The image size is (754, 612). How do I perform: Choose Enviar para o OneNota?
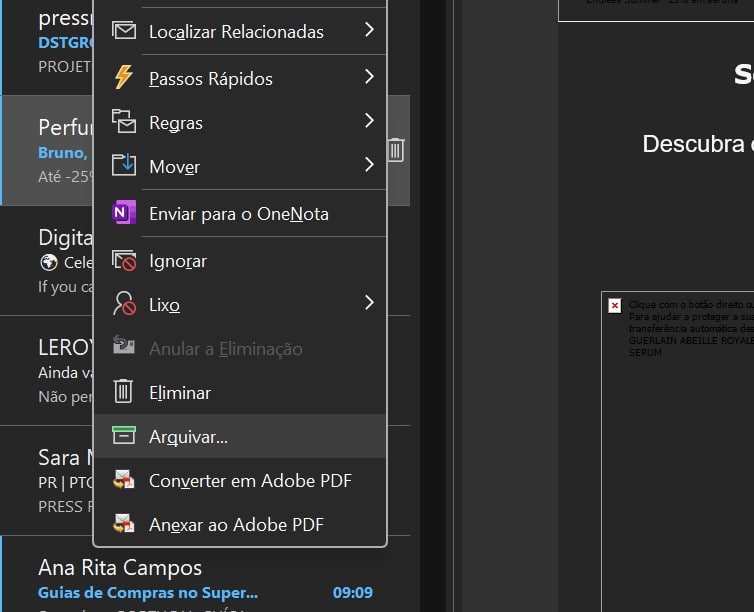pyautogui.click(x=240, y=213)
